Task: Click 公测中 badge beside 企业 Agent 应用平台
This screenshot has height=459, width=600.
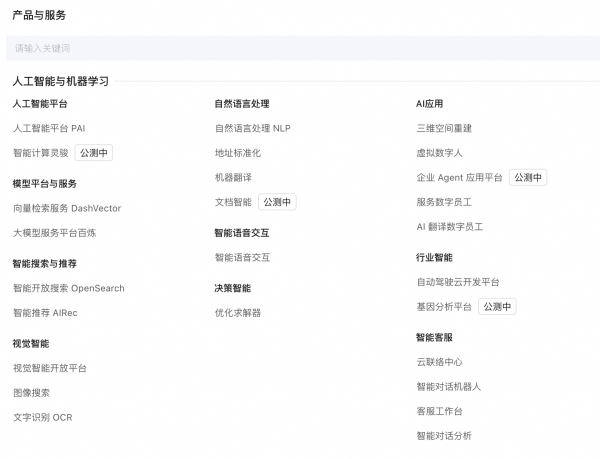Action: click(x=528, y=177)
